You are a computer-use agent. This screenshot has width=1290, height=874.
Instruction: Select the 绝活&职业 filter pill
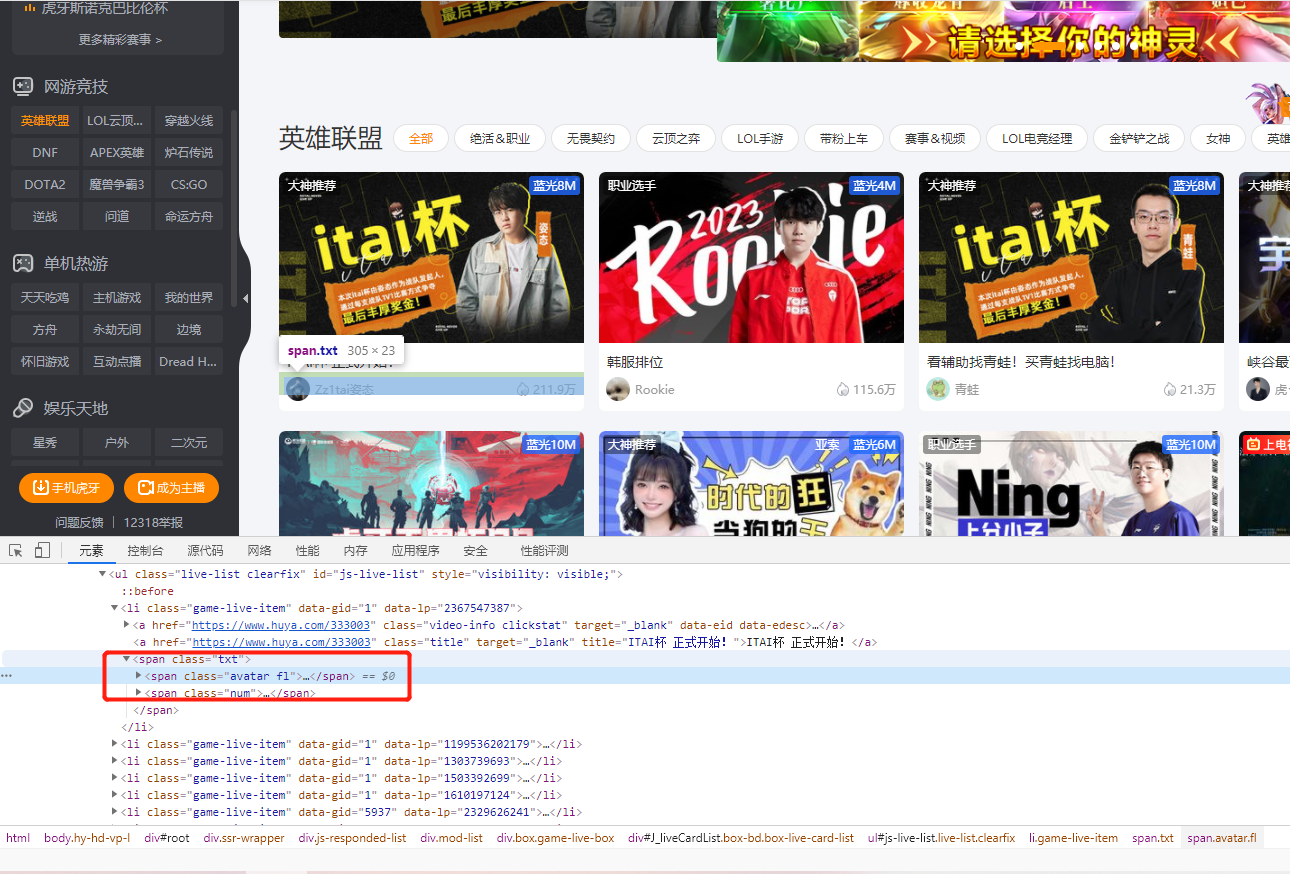(x=500, y=138)
